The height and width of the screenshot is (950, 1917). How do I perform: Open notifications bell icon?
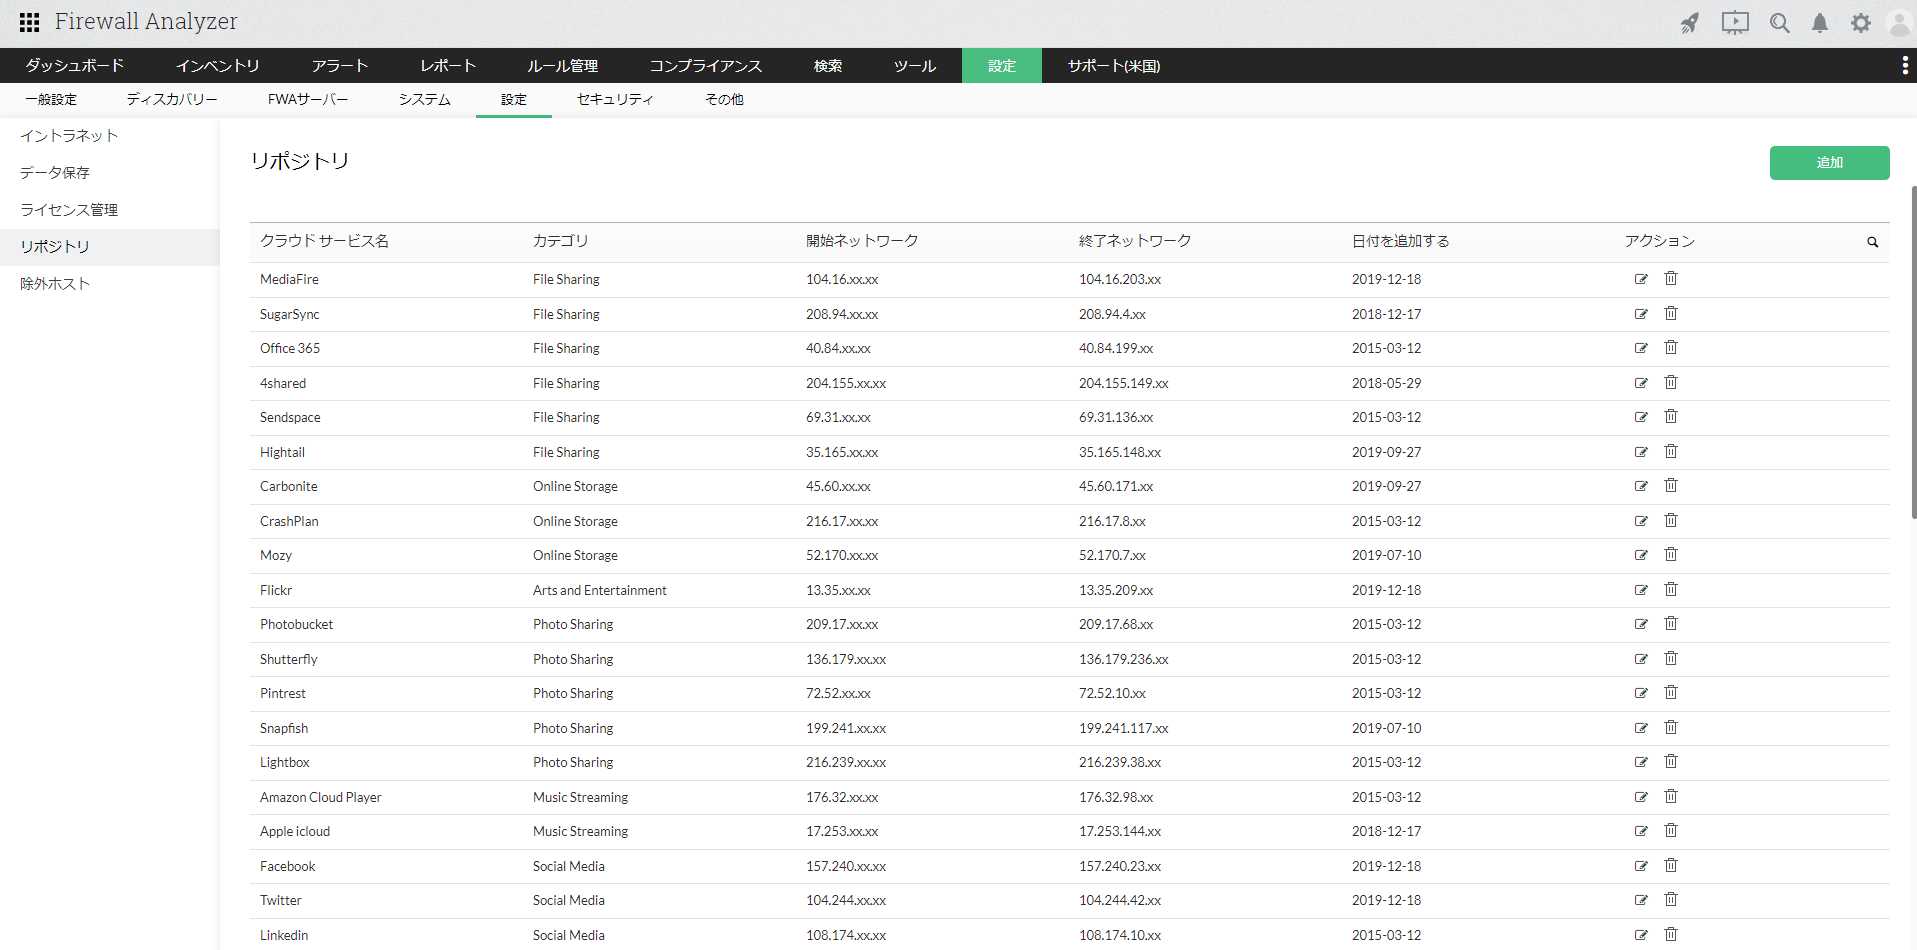(x=1820, y=23)
